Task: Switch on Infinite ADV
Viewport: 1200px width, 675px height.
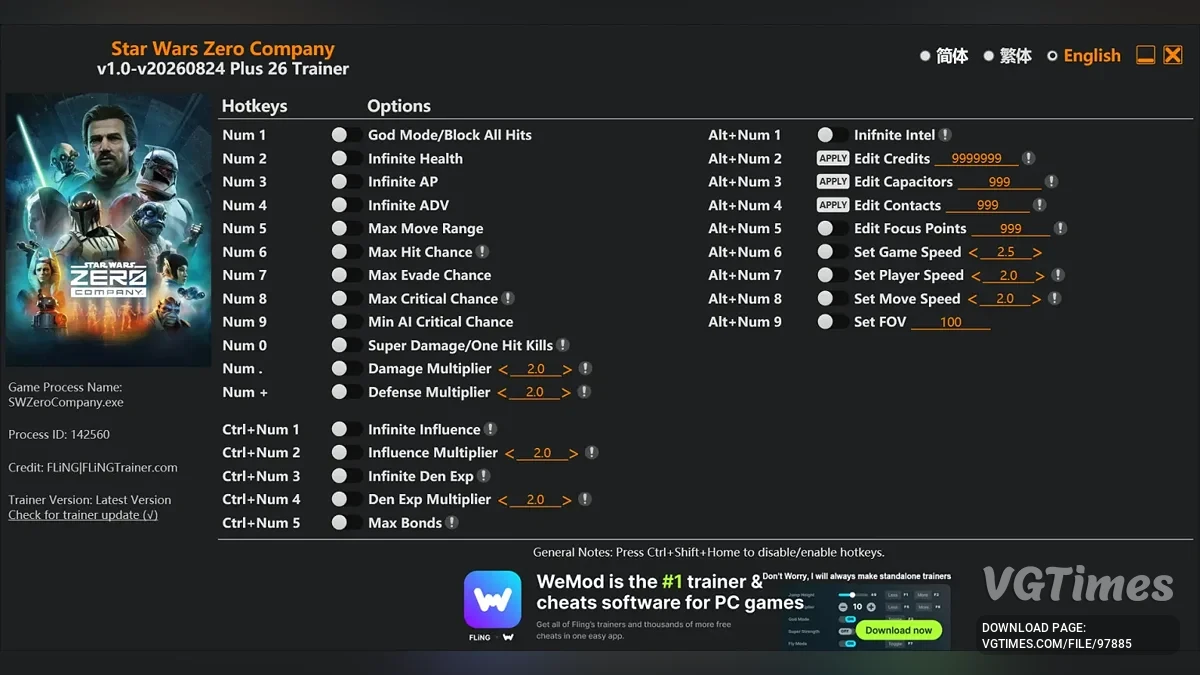Action: pyautogui.click(x=347, y=205)
